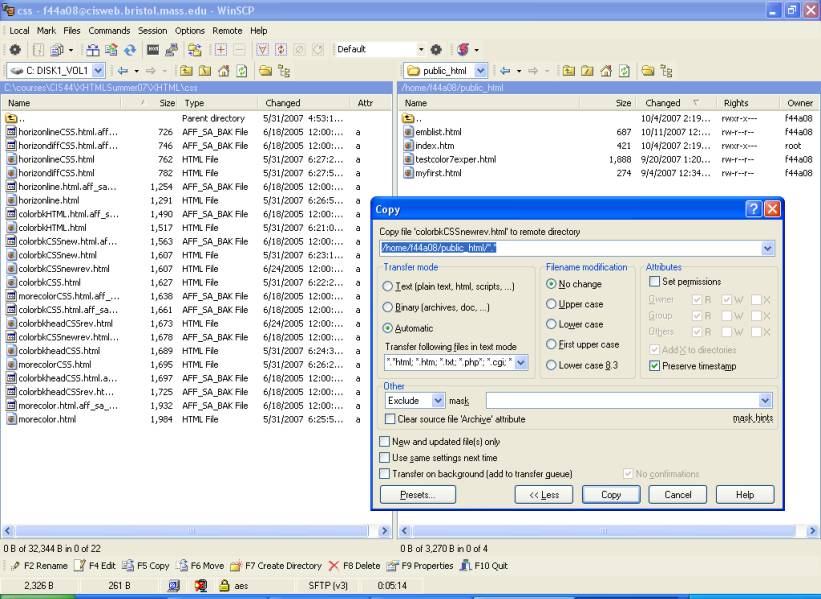Go back in the local panel
This screenshot has width=821, height=599.
(x=123, y=71)
